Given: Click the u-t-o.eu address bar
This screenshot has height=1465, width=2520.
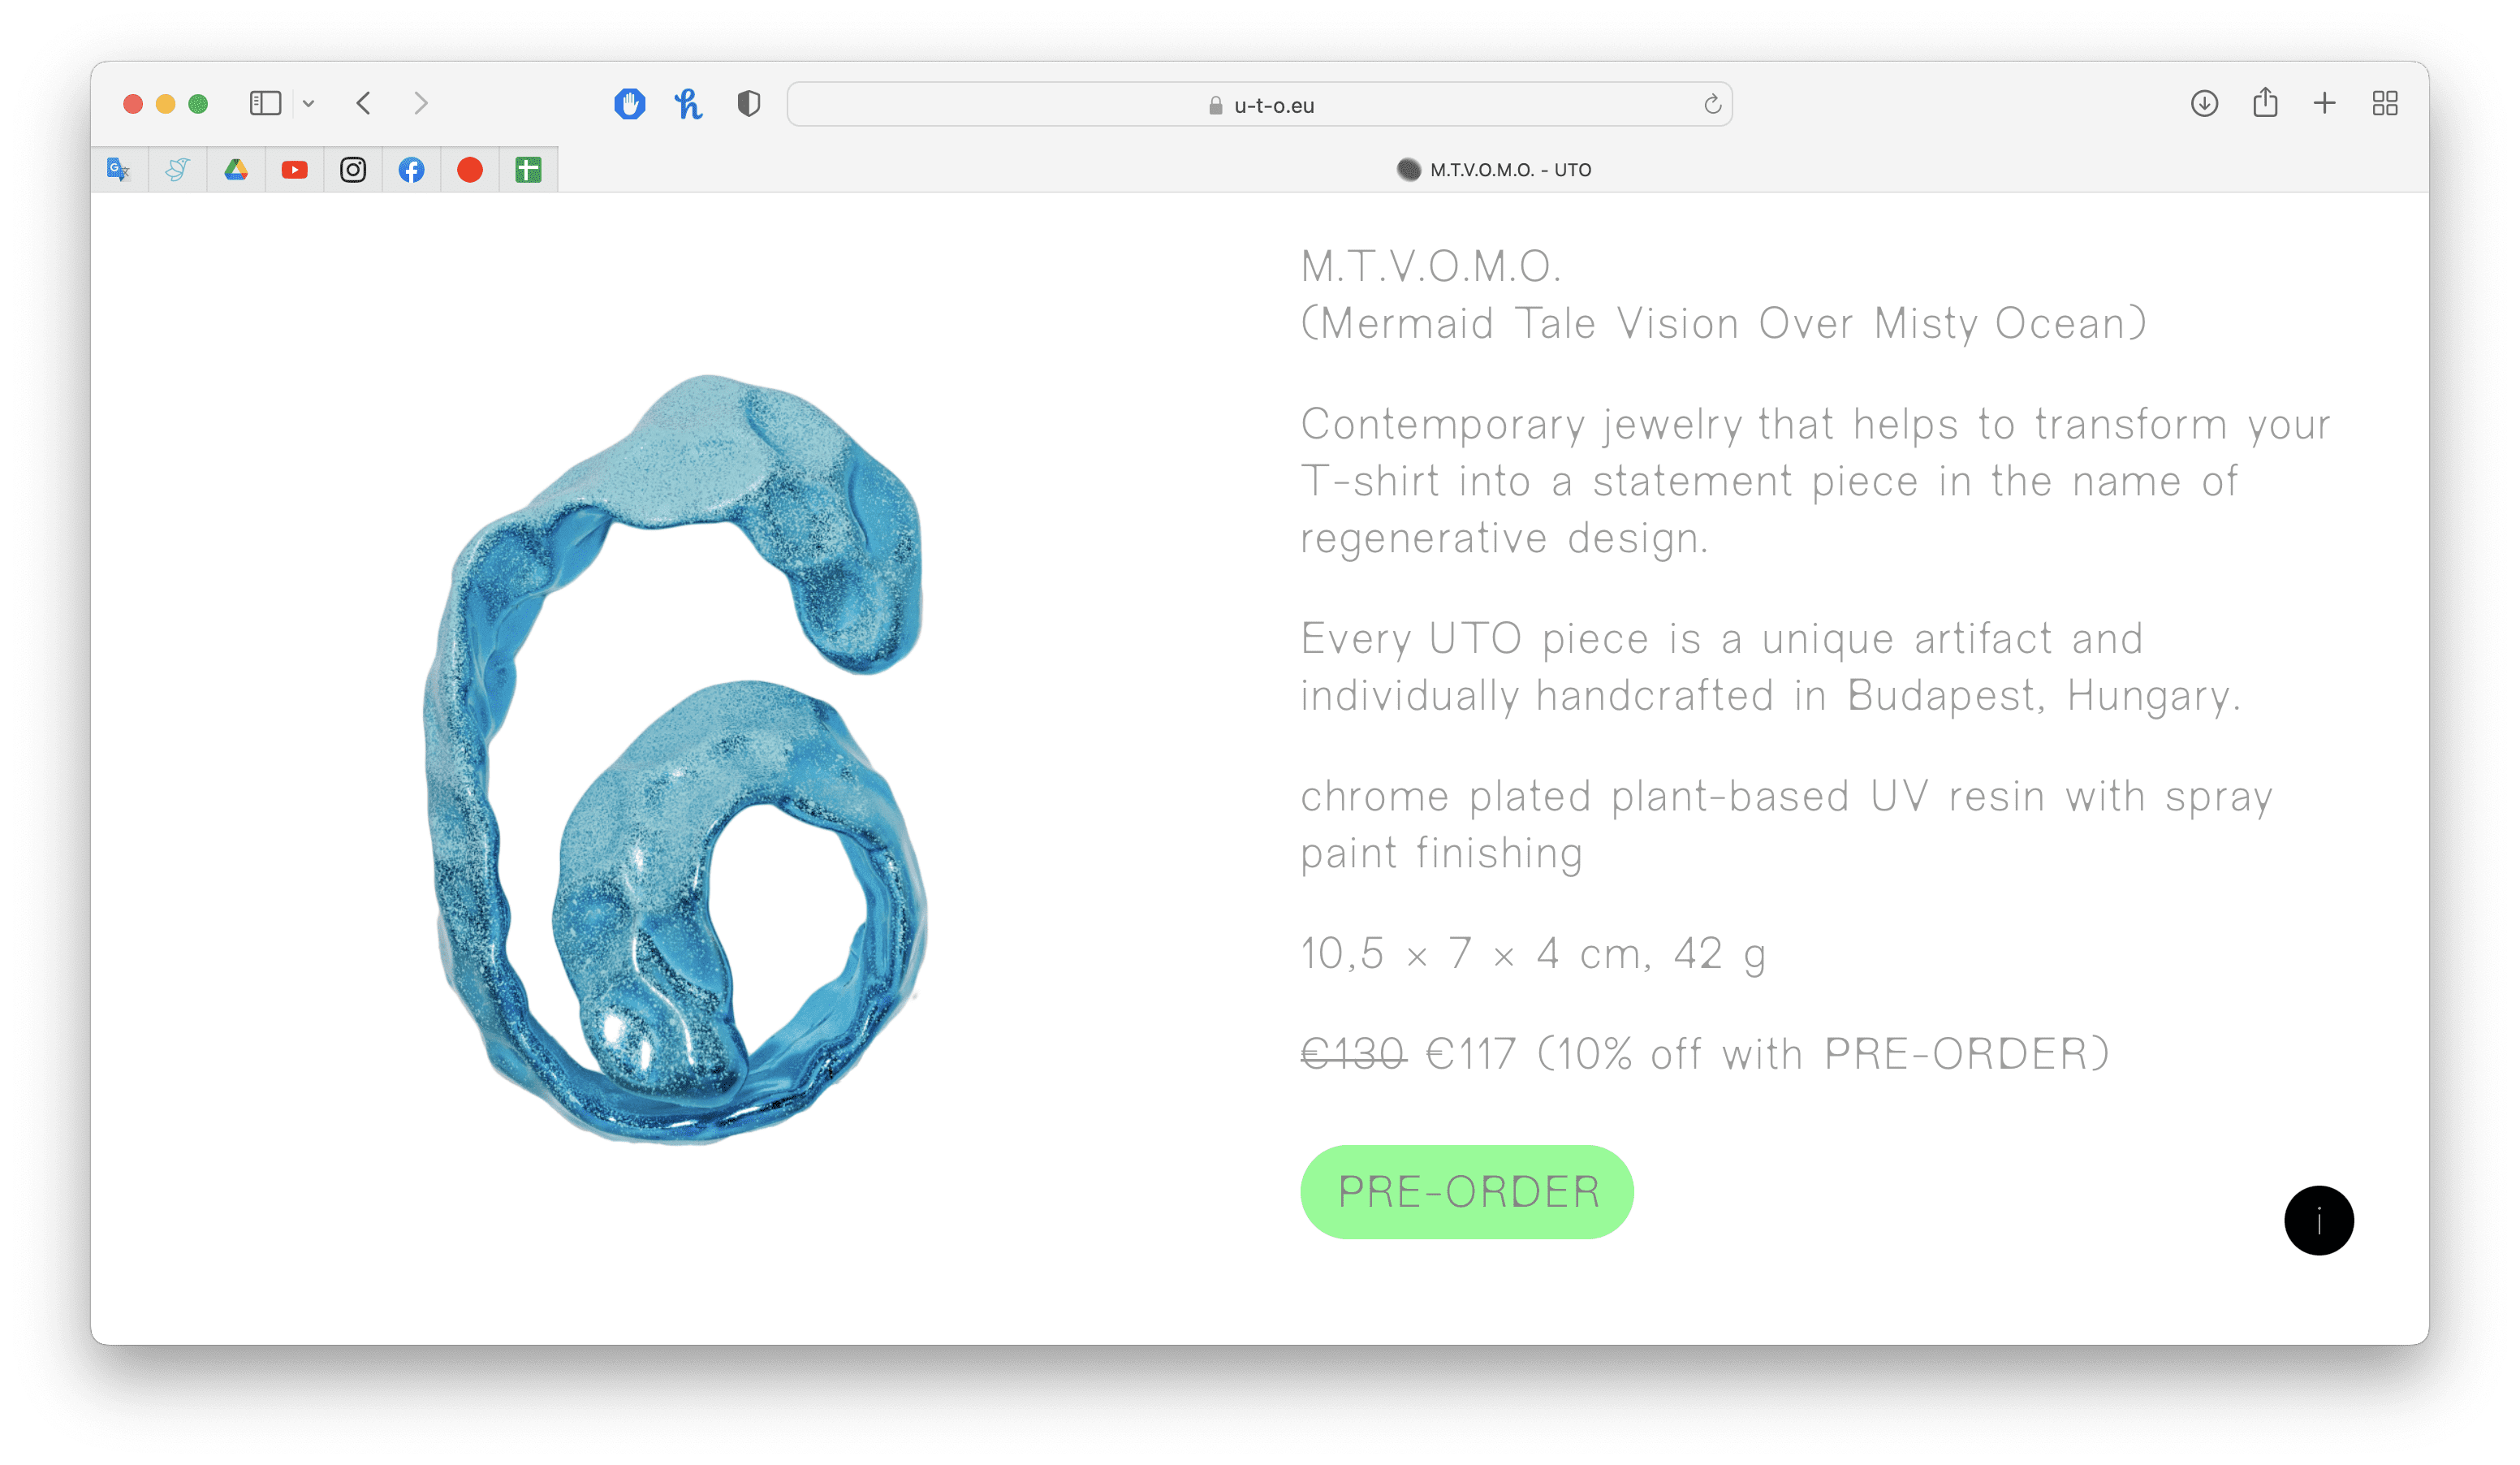Looking at the screenshot, I should [1259, 104].
